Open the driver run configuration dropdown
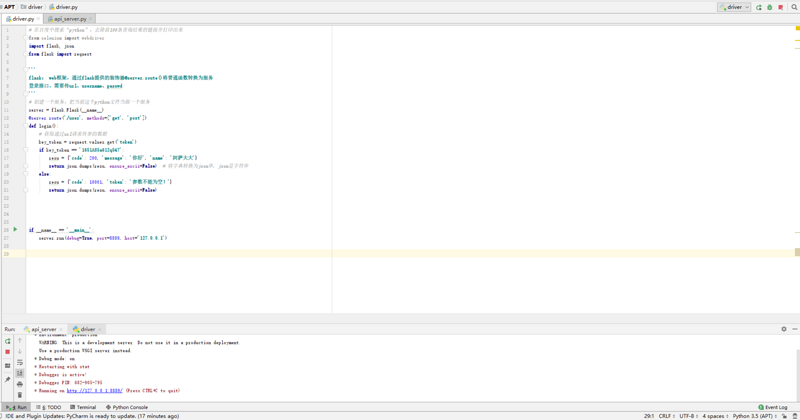 (734, 7)
